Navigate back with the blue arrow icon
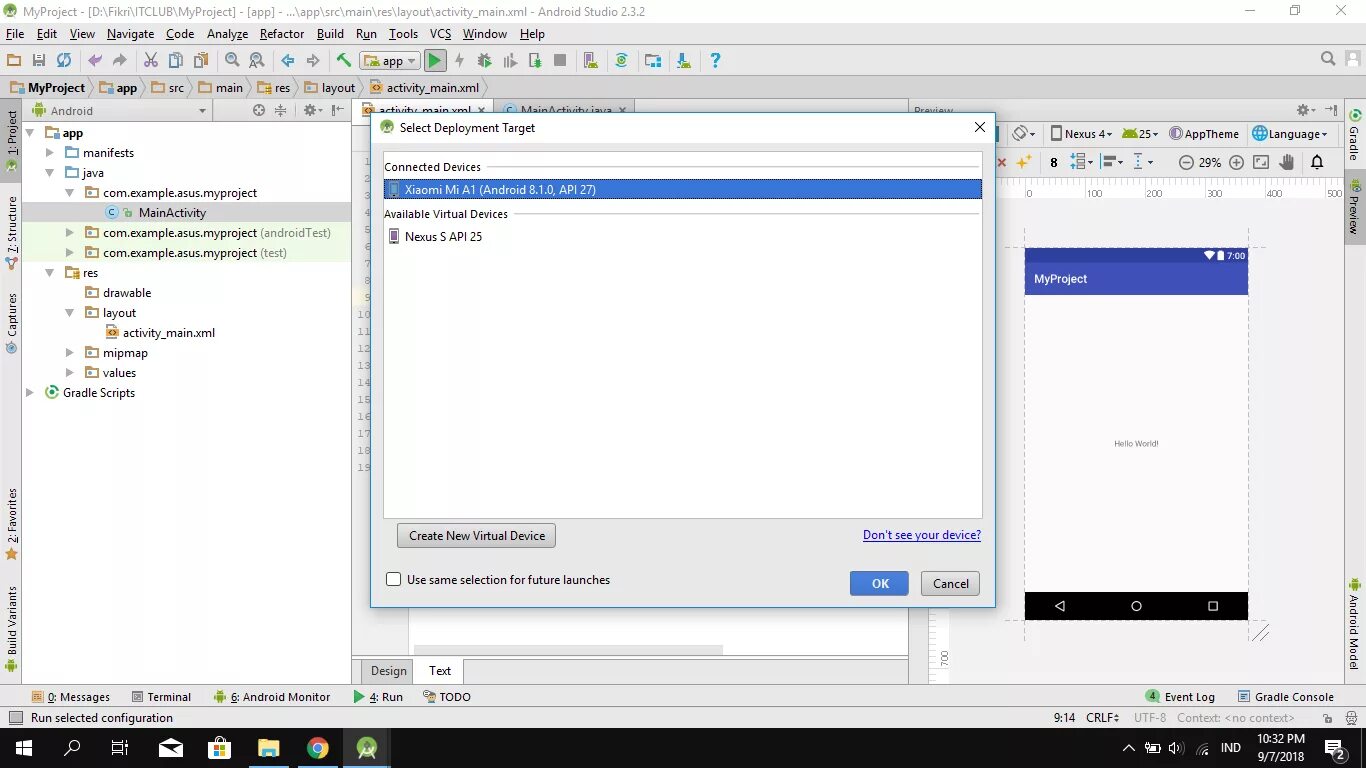 288,61
